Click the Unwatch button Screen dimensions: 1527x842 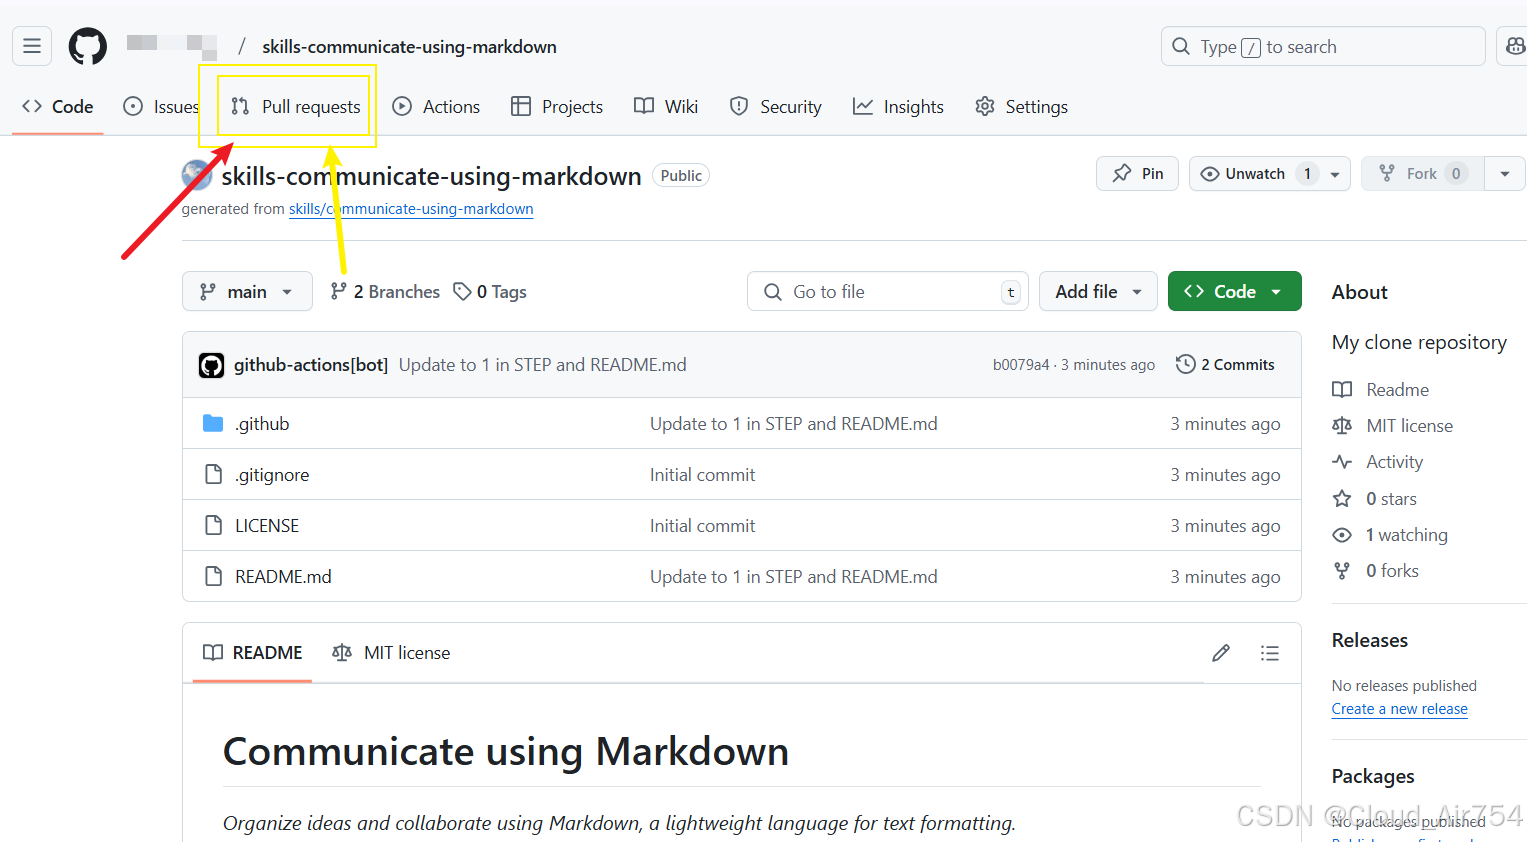click(1254, 174)
